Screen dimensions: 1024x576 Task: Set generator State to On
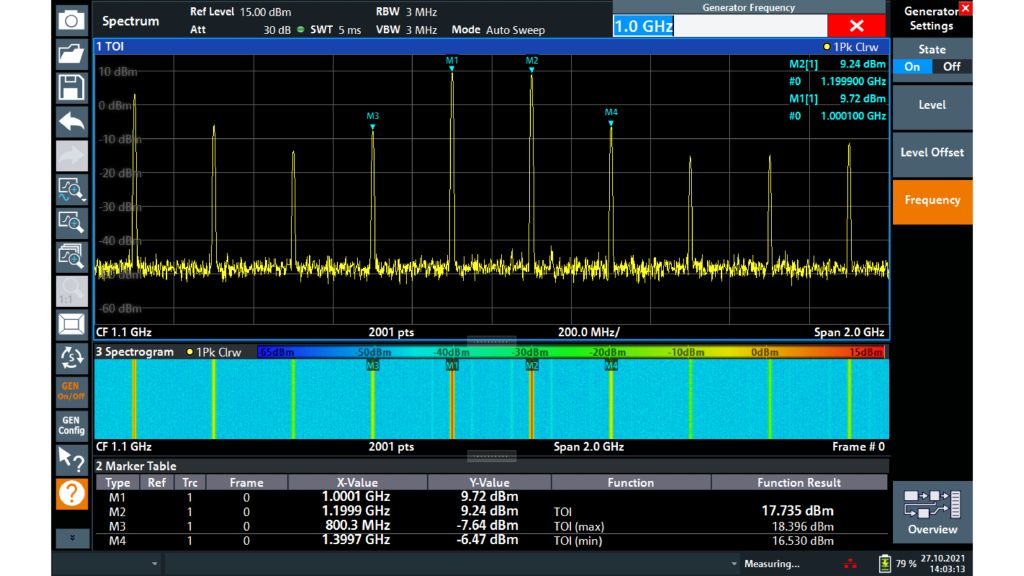[x=913, y=67]
